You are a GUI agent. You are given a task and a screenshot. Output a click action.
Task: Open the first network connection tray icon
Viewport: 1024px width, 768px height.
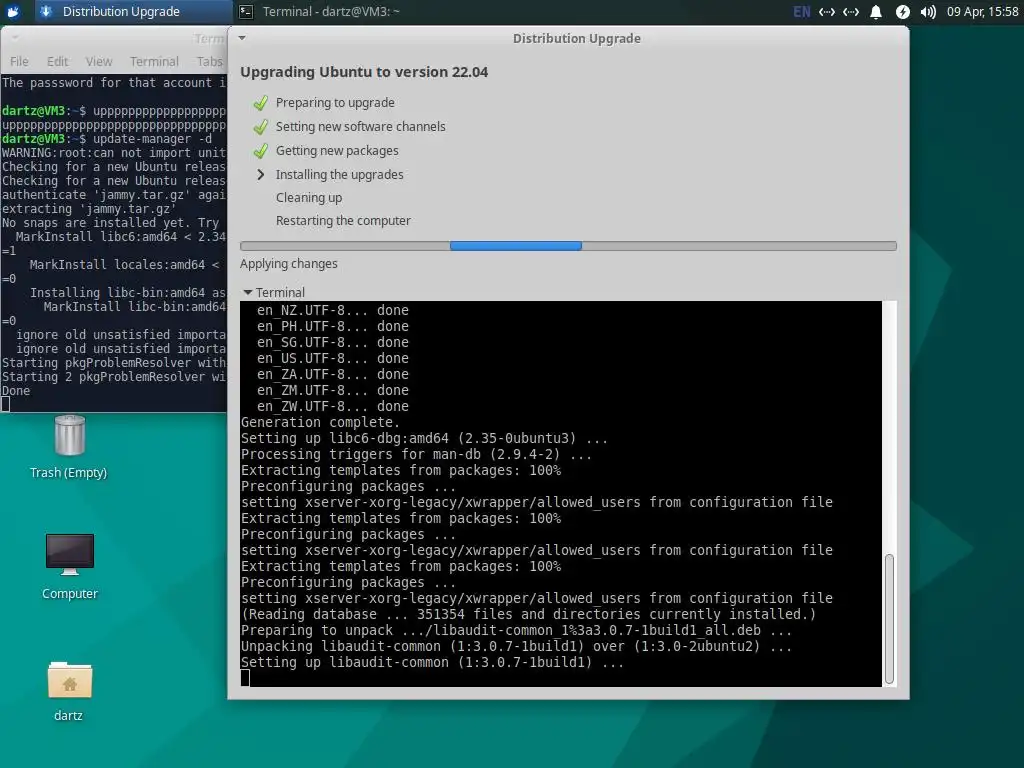click(827, 12)
